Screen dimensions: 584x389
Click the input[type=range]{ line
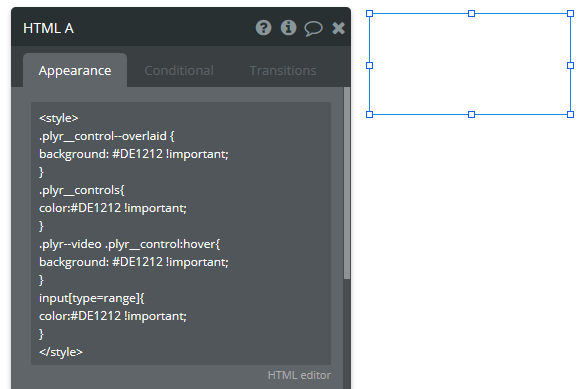92,298
